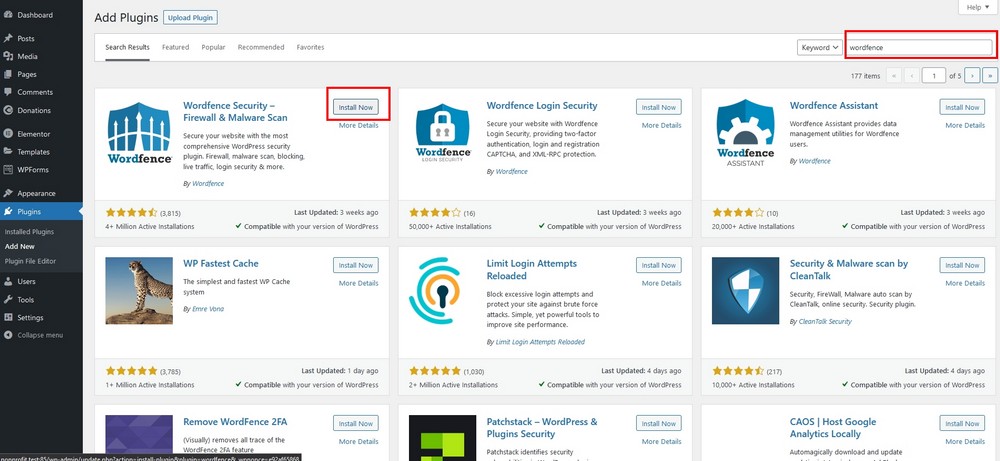Image resolution: width=1000 pixels, height=461 pixels.
Task: Open the Patchstack – WordPress & Plugins Security title
Action: coord(542,428)
